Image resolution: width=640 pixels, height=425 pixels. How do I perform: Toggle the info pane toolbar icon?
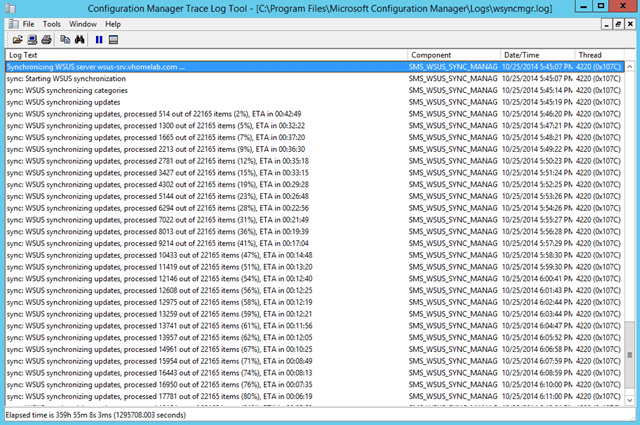pyautogui.click(x=114, y=39)
